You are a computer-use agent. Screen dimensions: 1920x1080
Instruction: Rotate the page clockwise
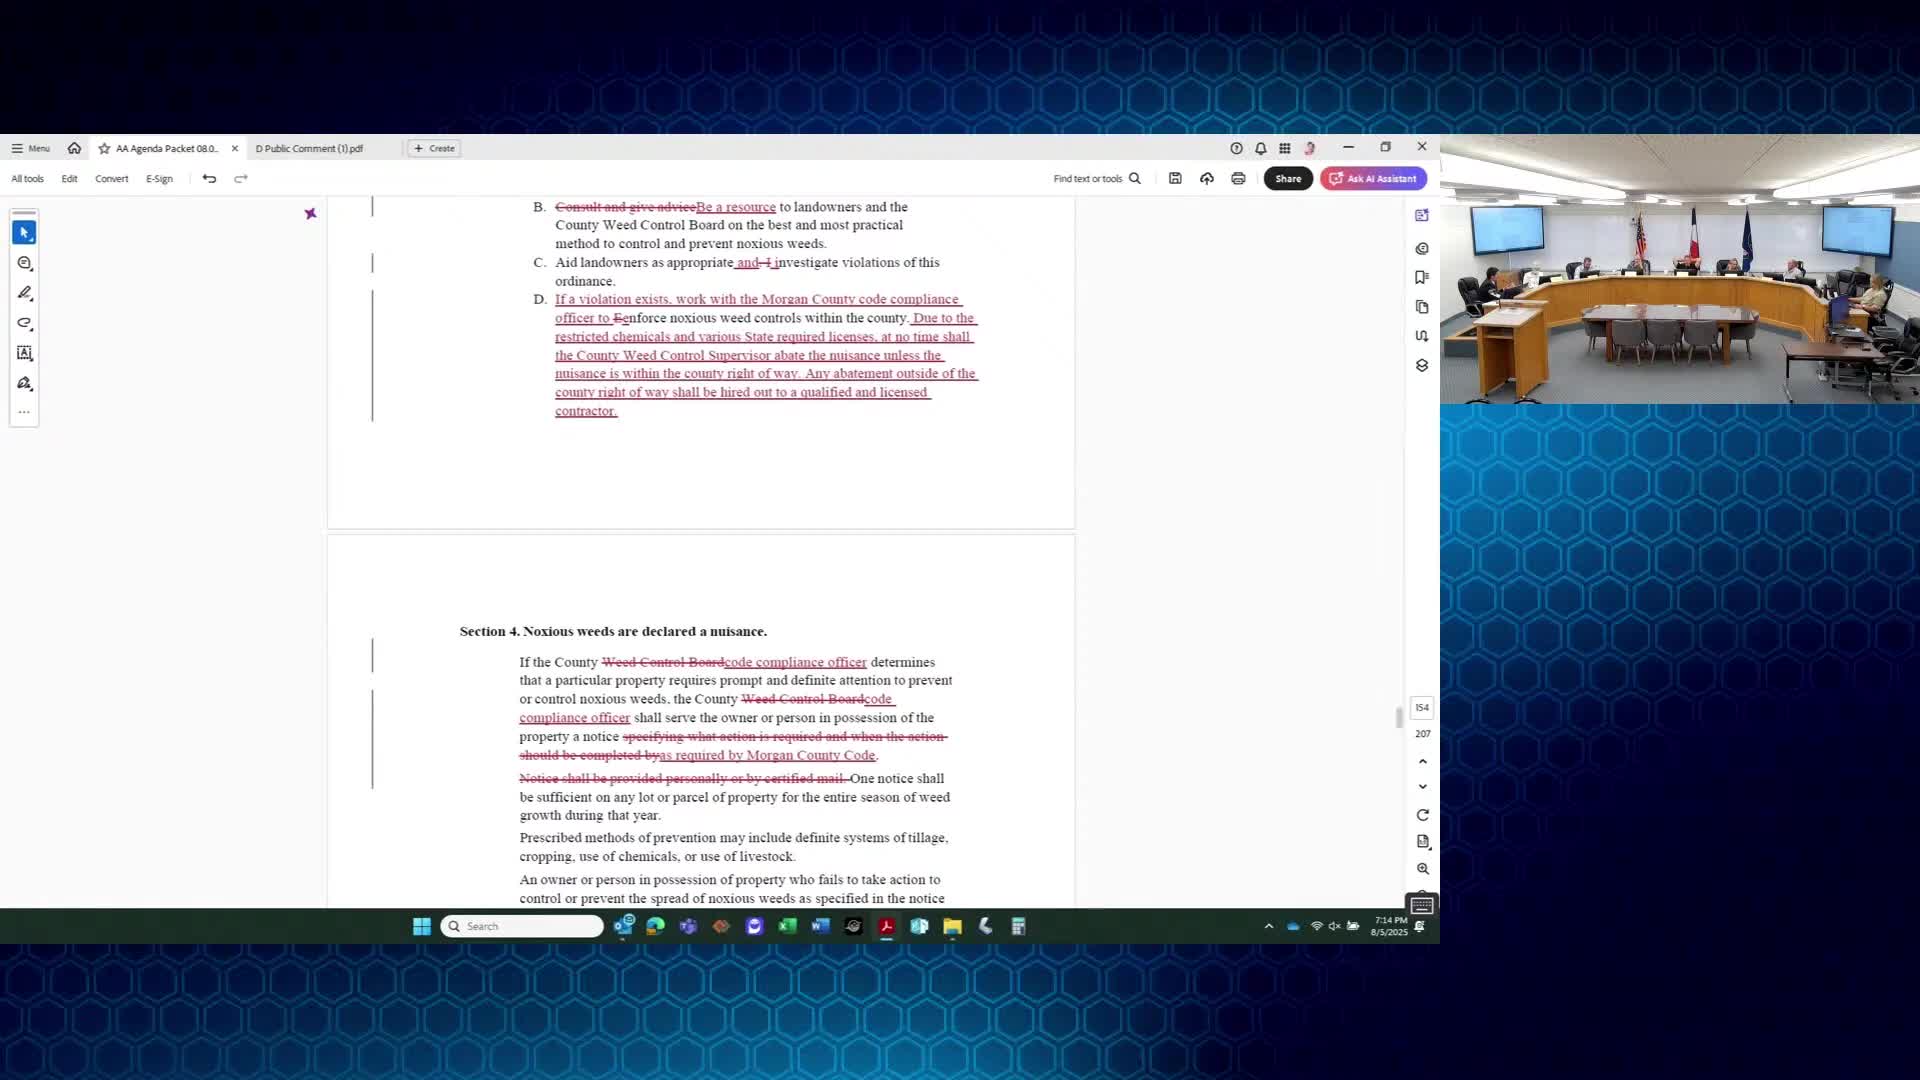coord(1422,815)
